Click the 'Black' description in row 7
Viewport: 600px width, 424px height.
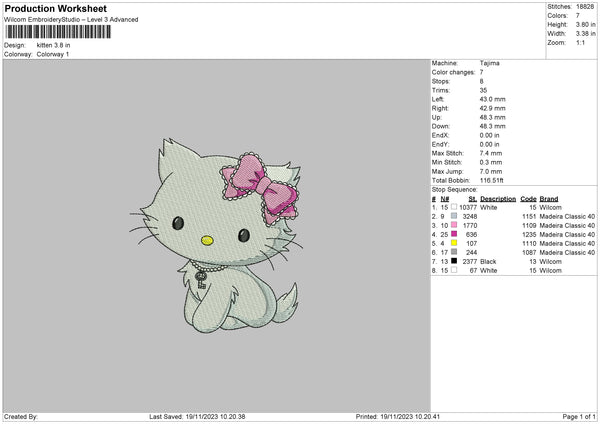click(488, 261)
